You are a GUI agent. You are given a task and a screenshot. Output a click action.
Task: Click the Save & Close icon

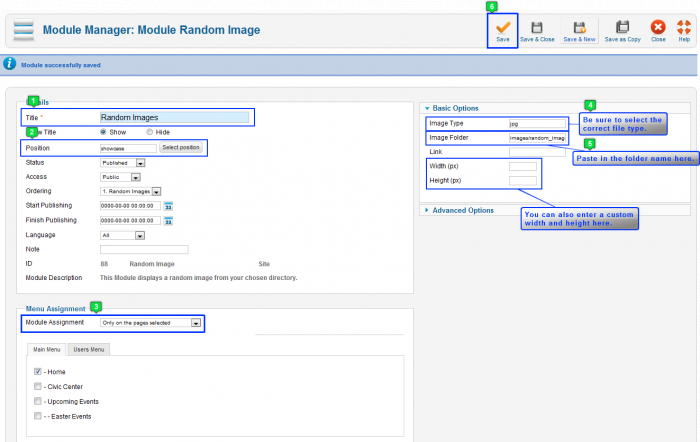[x=536, y=28]
